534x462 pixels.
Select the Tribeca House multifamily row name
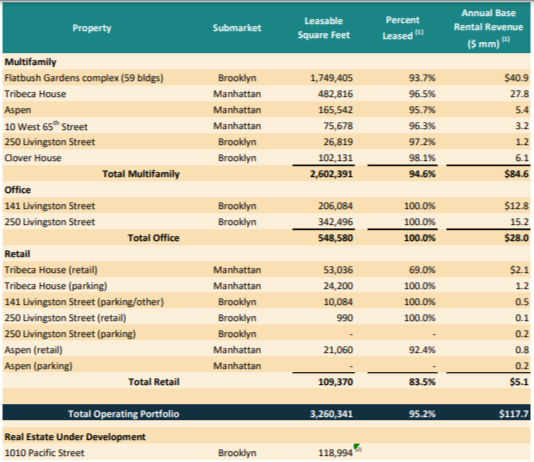pos(35,94)
